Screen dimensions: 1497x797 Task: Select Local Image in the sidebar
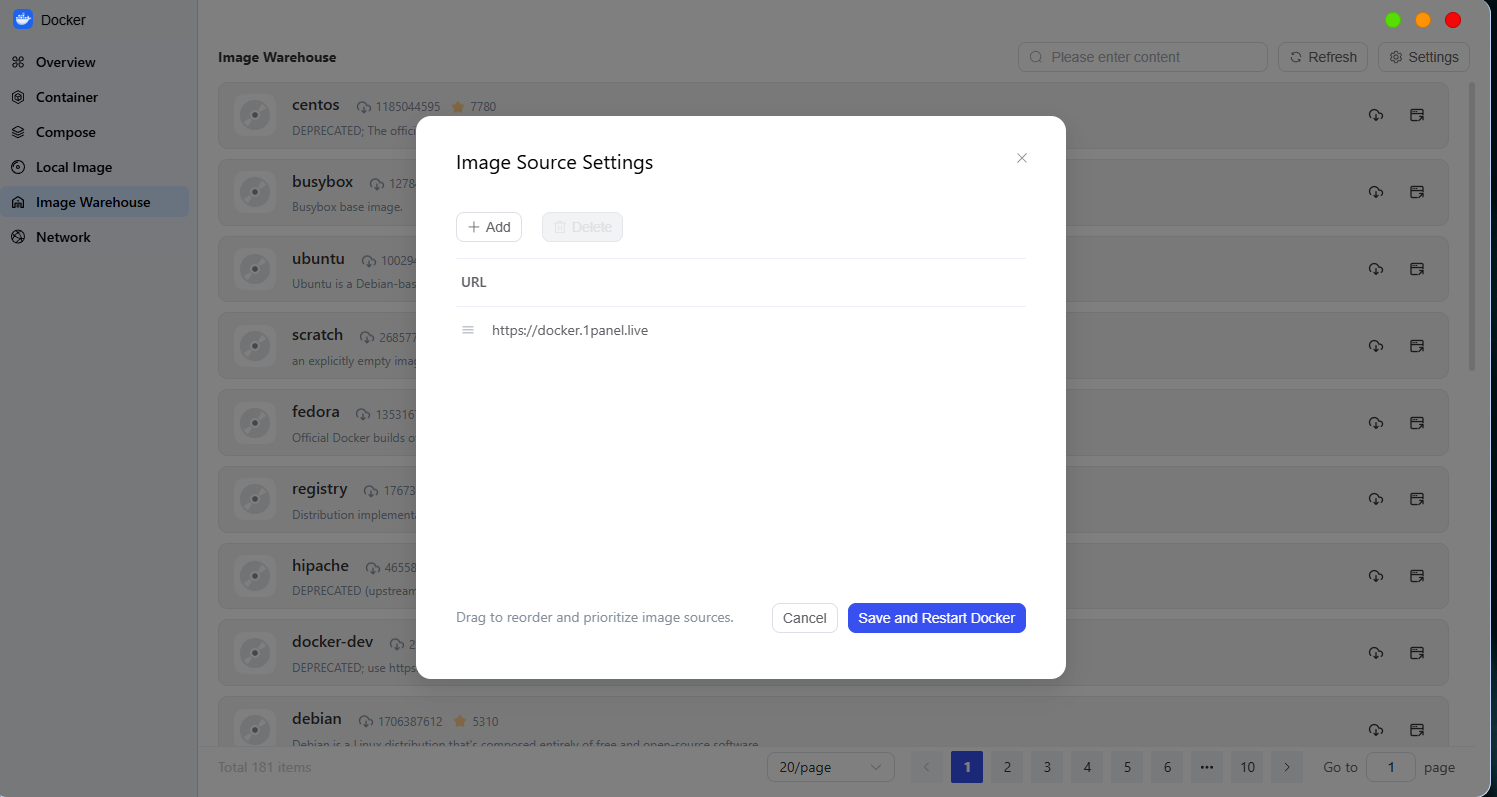tap(94, 167)
